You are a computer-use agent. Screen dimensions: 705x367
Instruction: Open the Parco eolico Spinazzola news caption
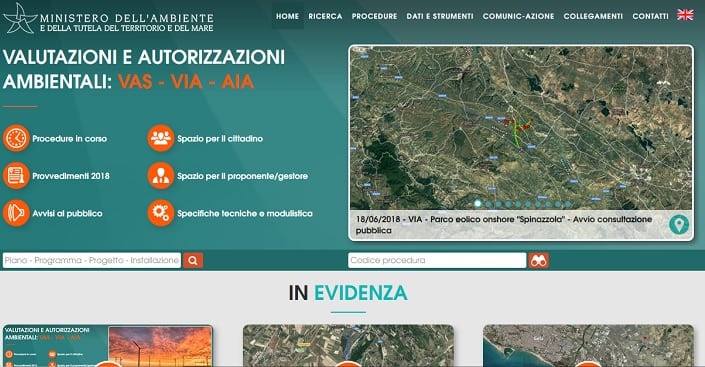[x=504, y=224]
